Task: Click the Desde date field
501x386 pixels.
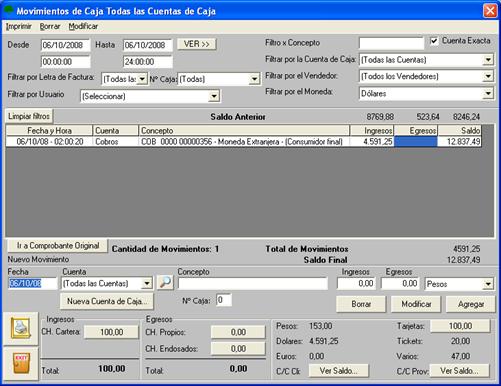Action: click(x=65, y=45)
